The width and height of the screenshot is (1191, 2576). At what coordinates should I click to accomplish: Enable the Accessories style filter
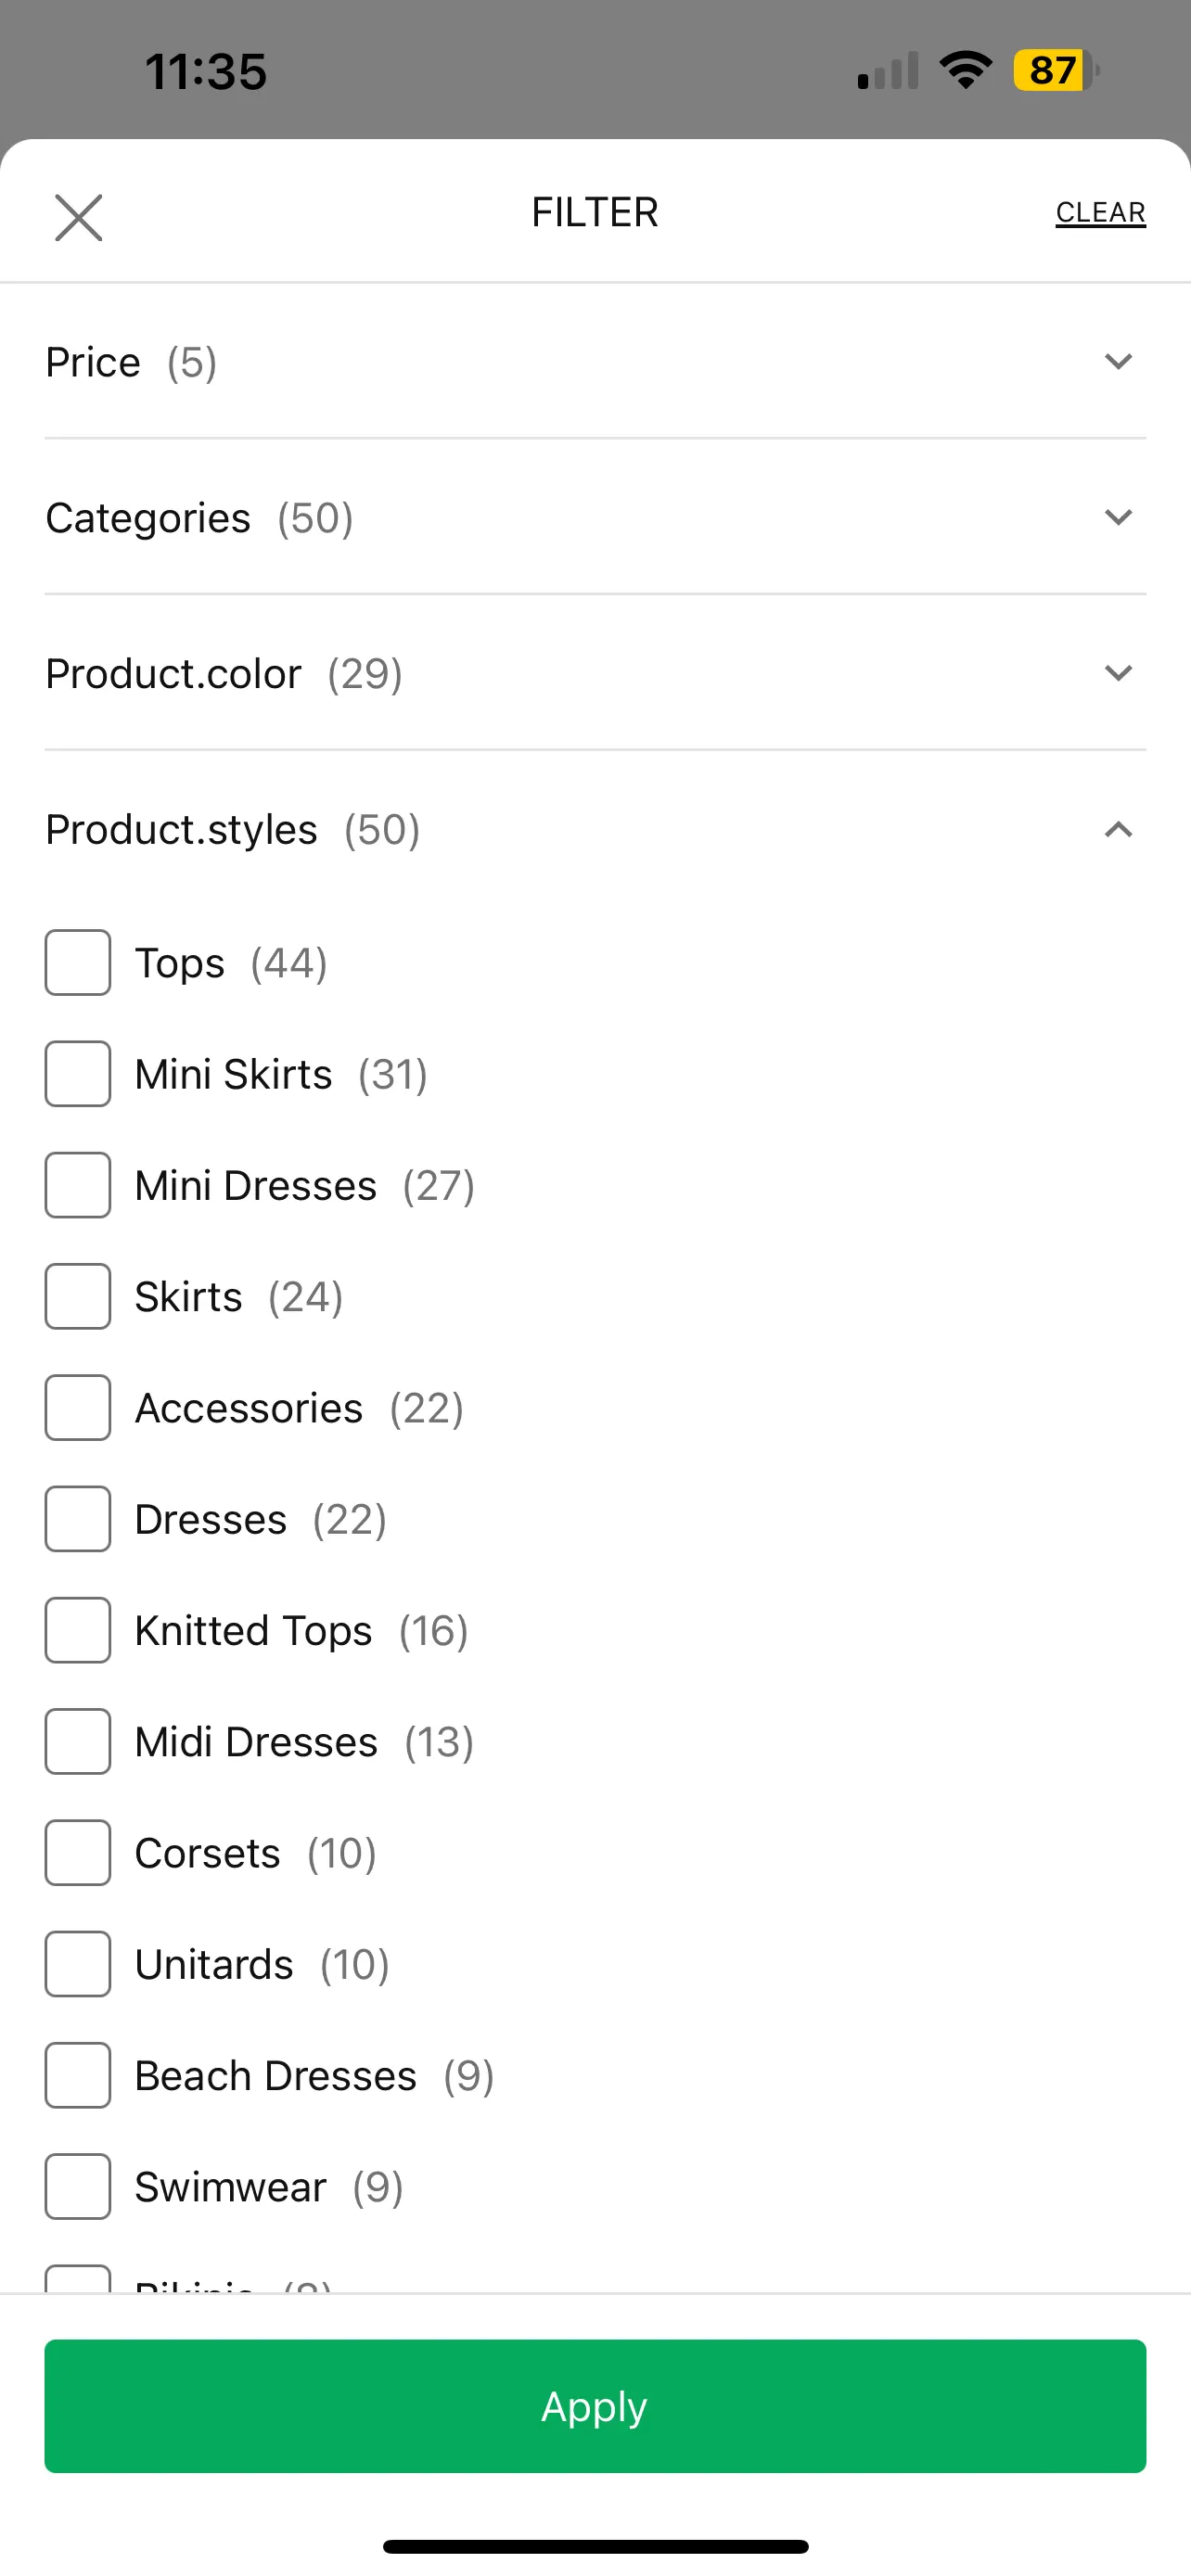(x=78, y=1408)
